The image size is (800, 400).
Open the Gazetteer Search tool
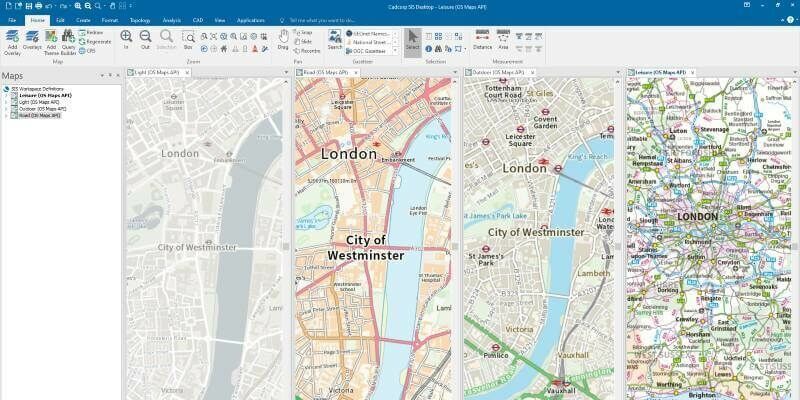(x=335, y=40)
